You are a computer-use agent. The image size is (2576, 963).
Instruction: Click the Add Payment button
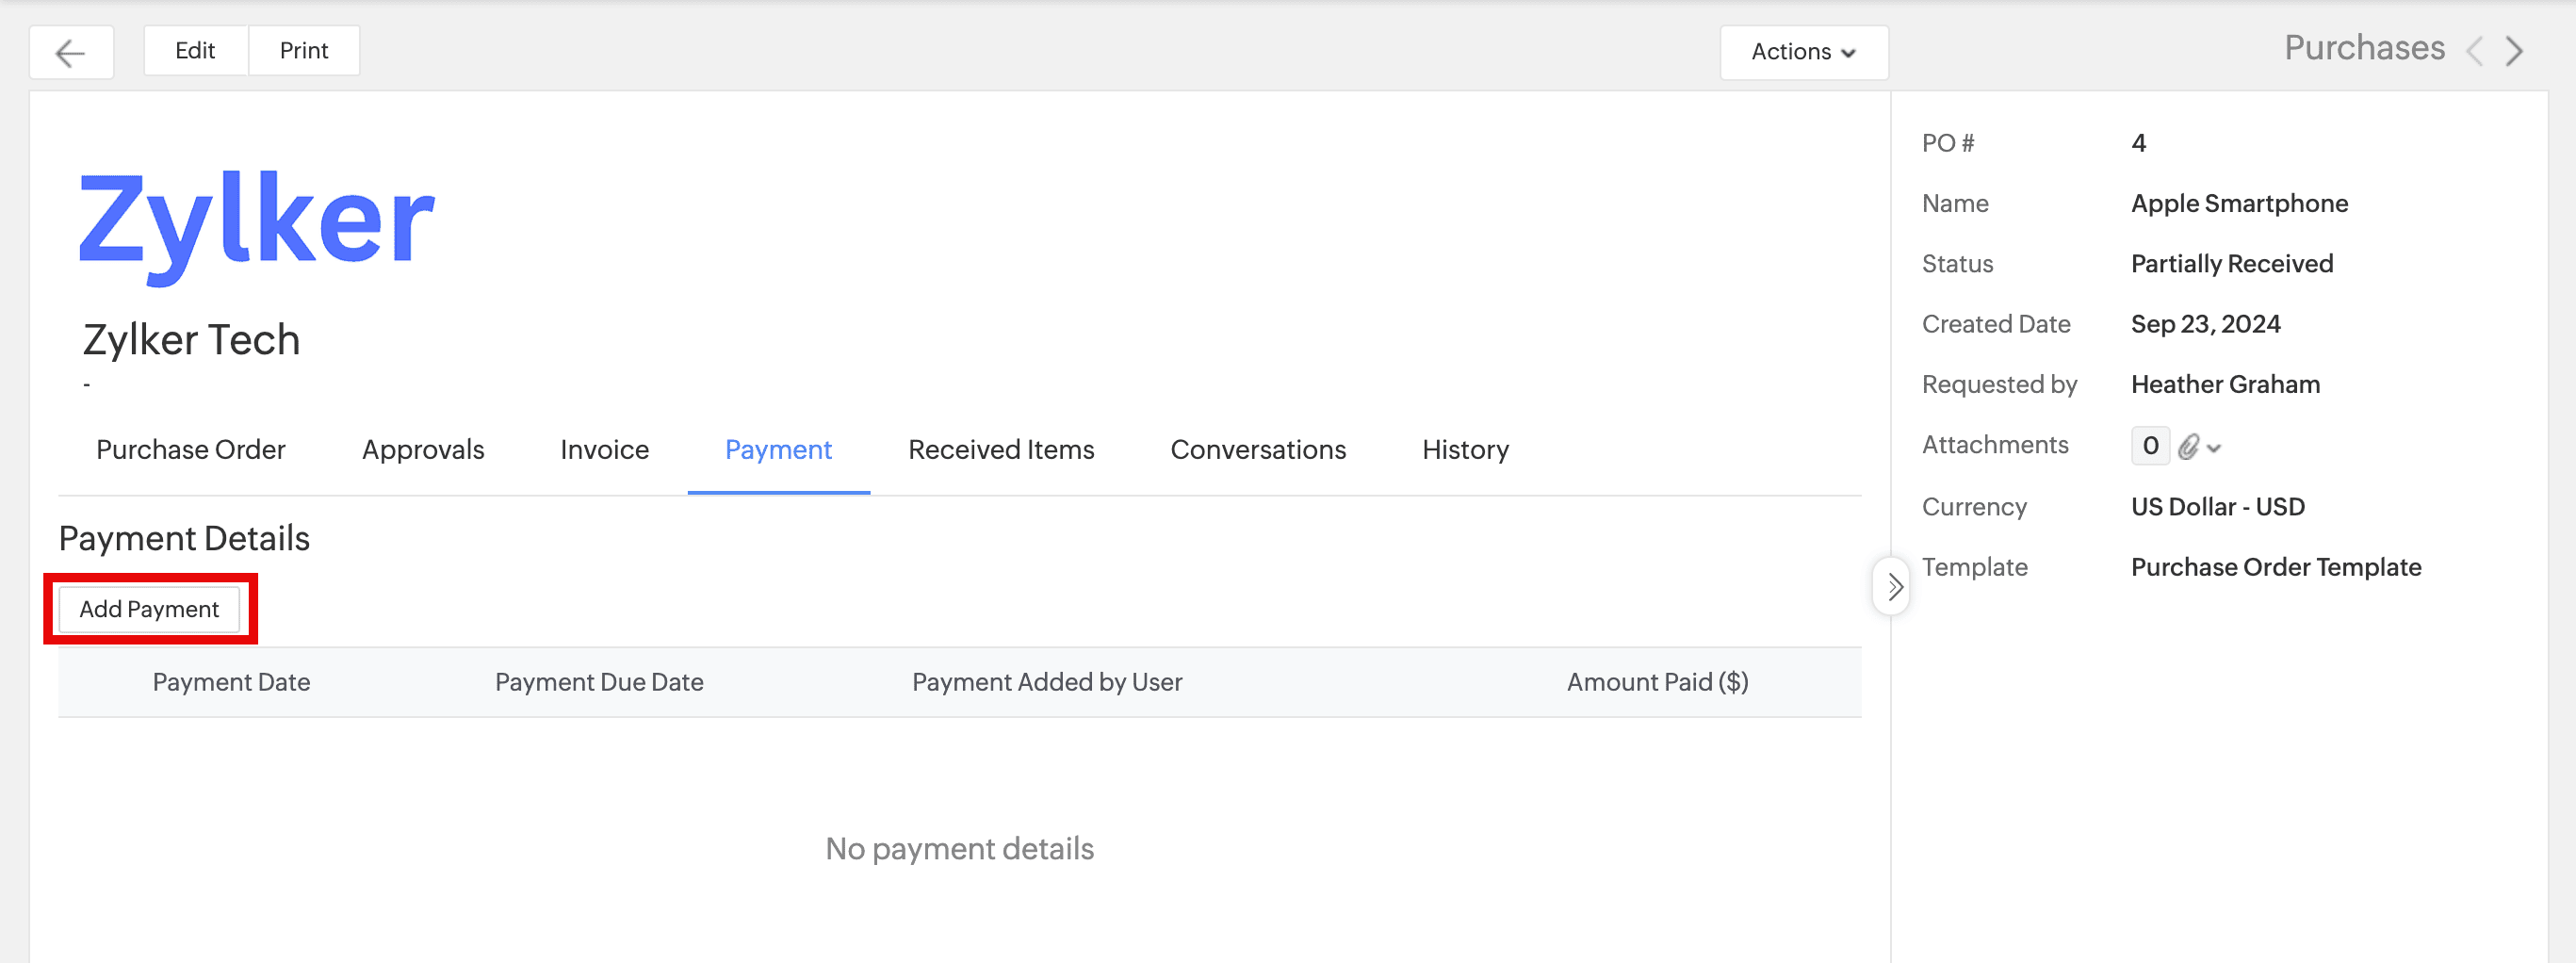149,609
